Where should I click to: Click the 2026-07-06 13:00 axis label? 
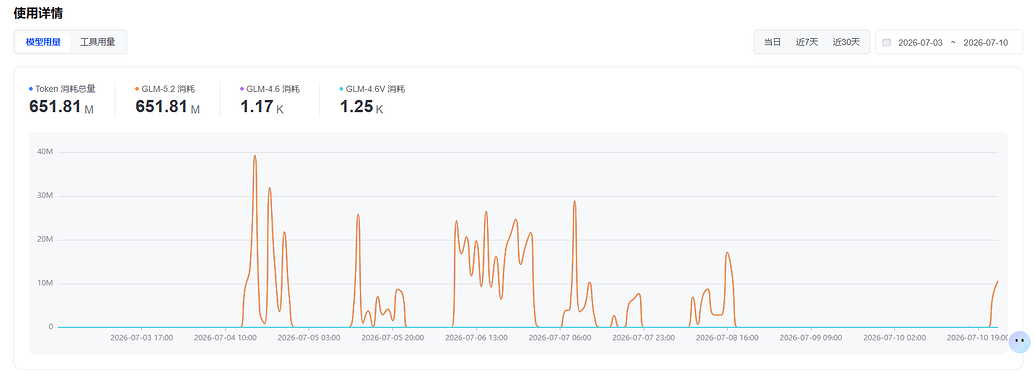[x=477, y=337]
